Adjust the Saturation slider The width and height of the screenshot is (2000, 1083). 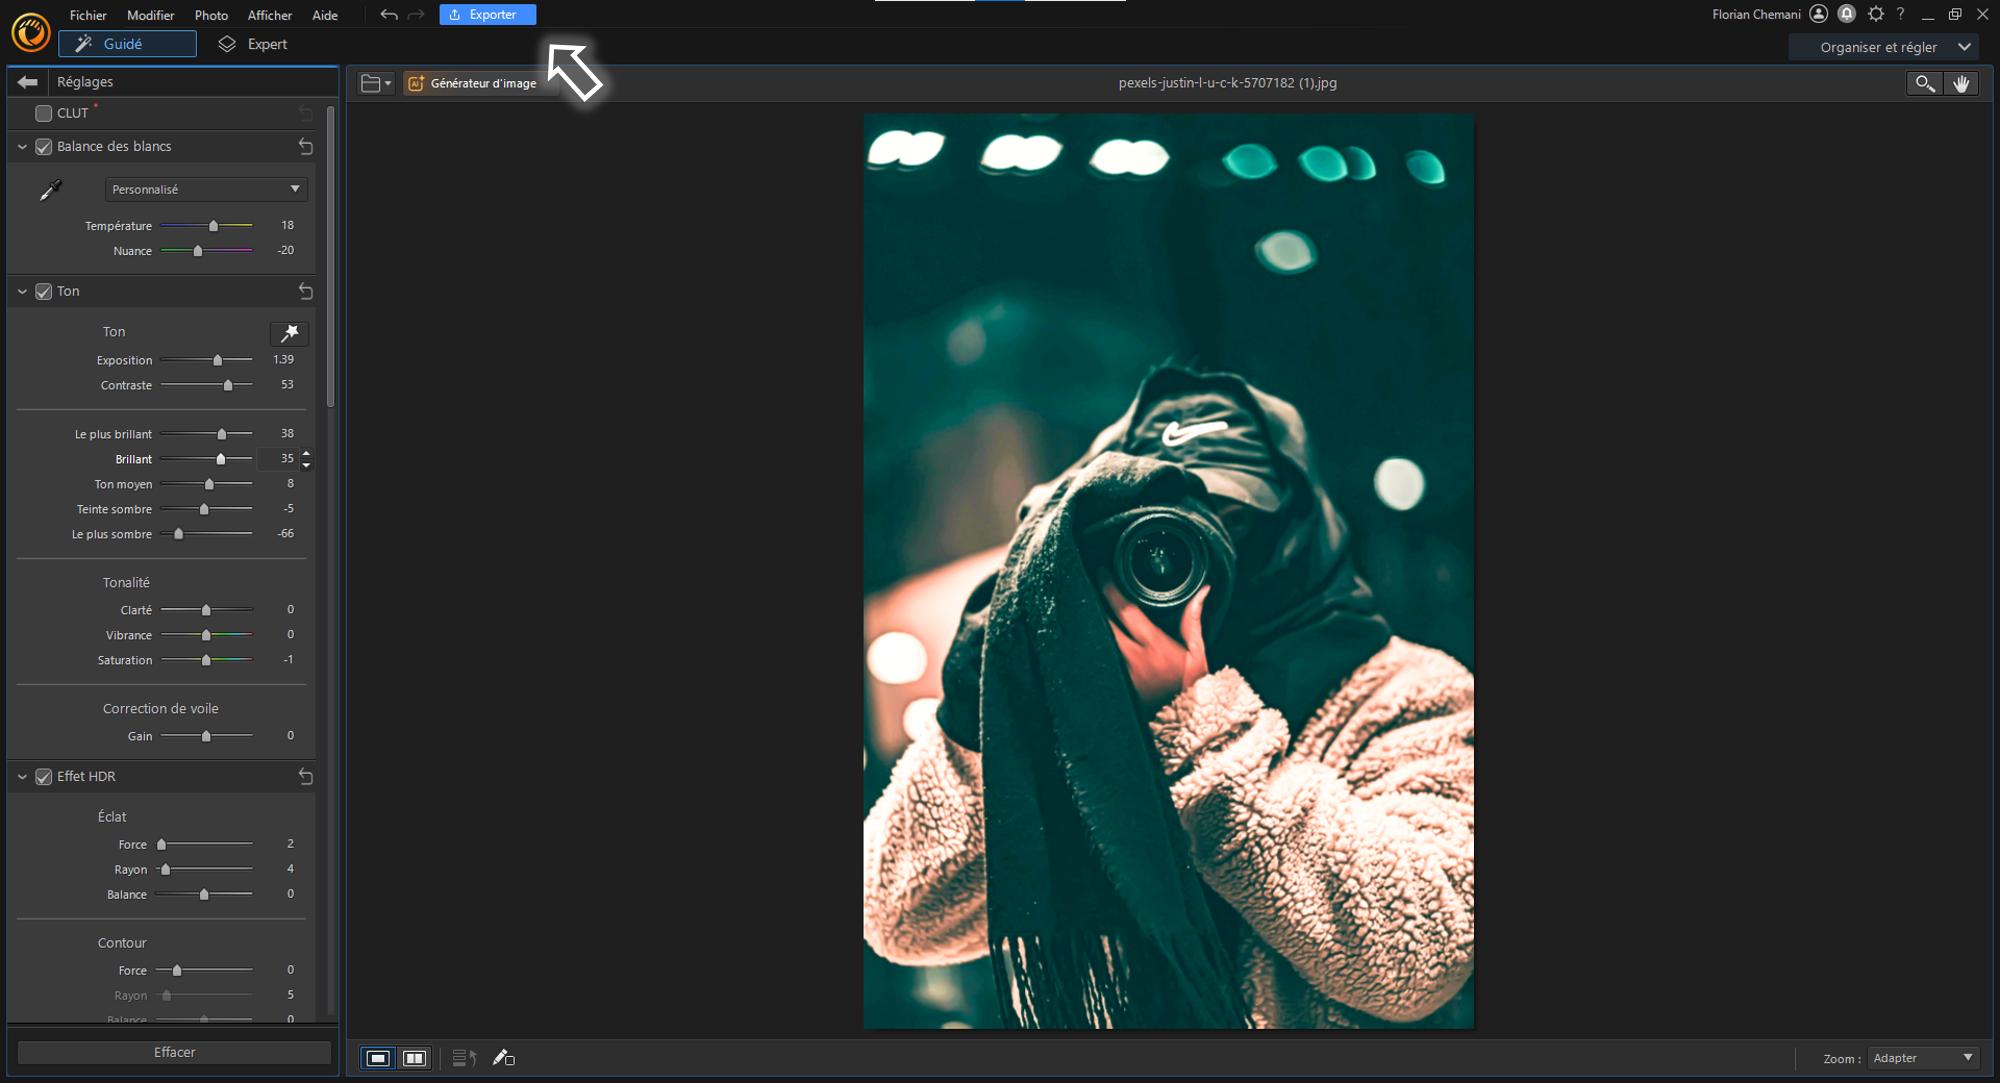tap(206, 660)
